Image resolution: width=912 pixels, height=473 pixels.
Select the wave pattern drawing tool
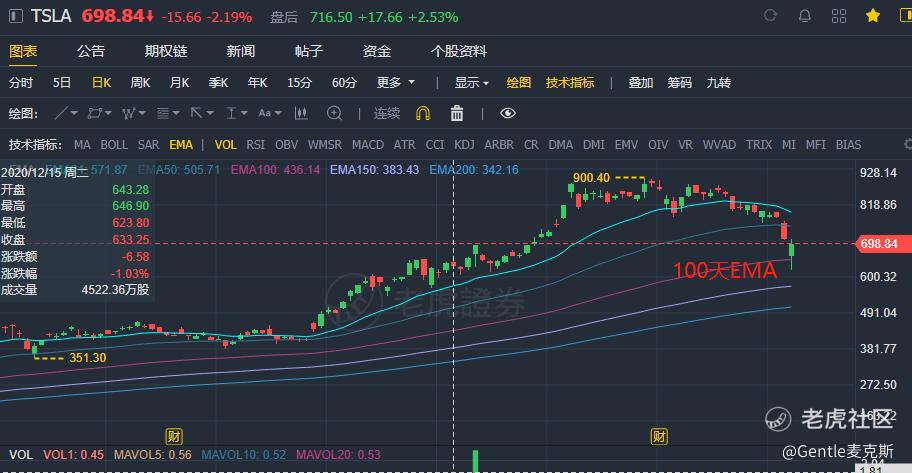[x=129, y=113]
